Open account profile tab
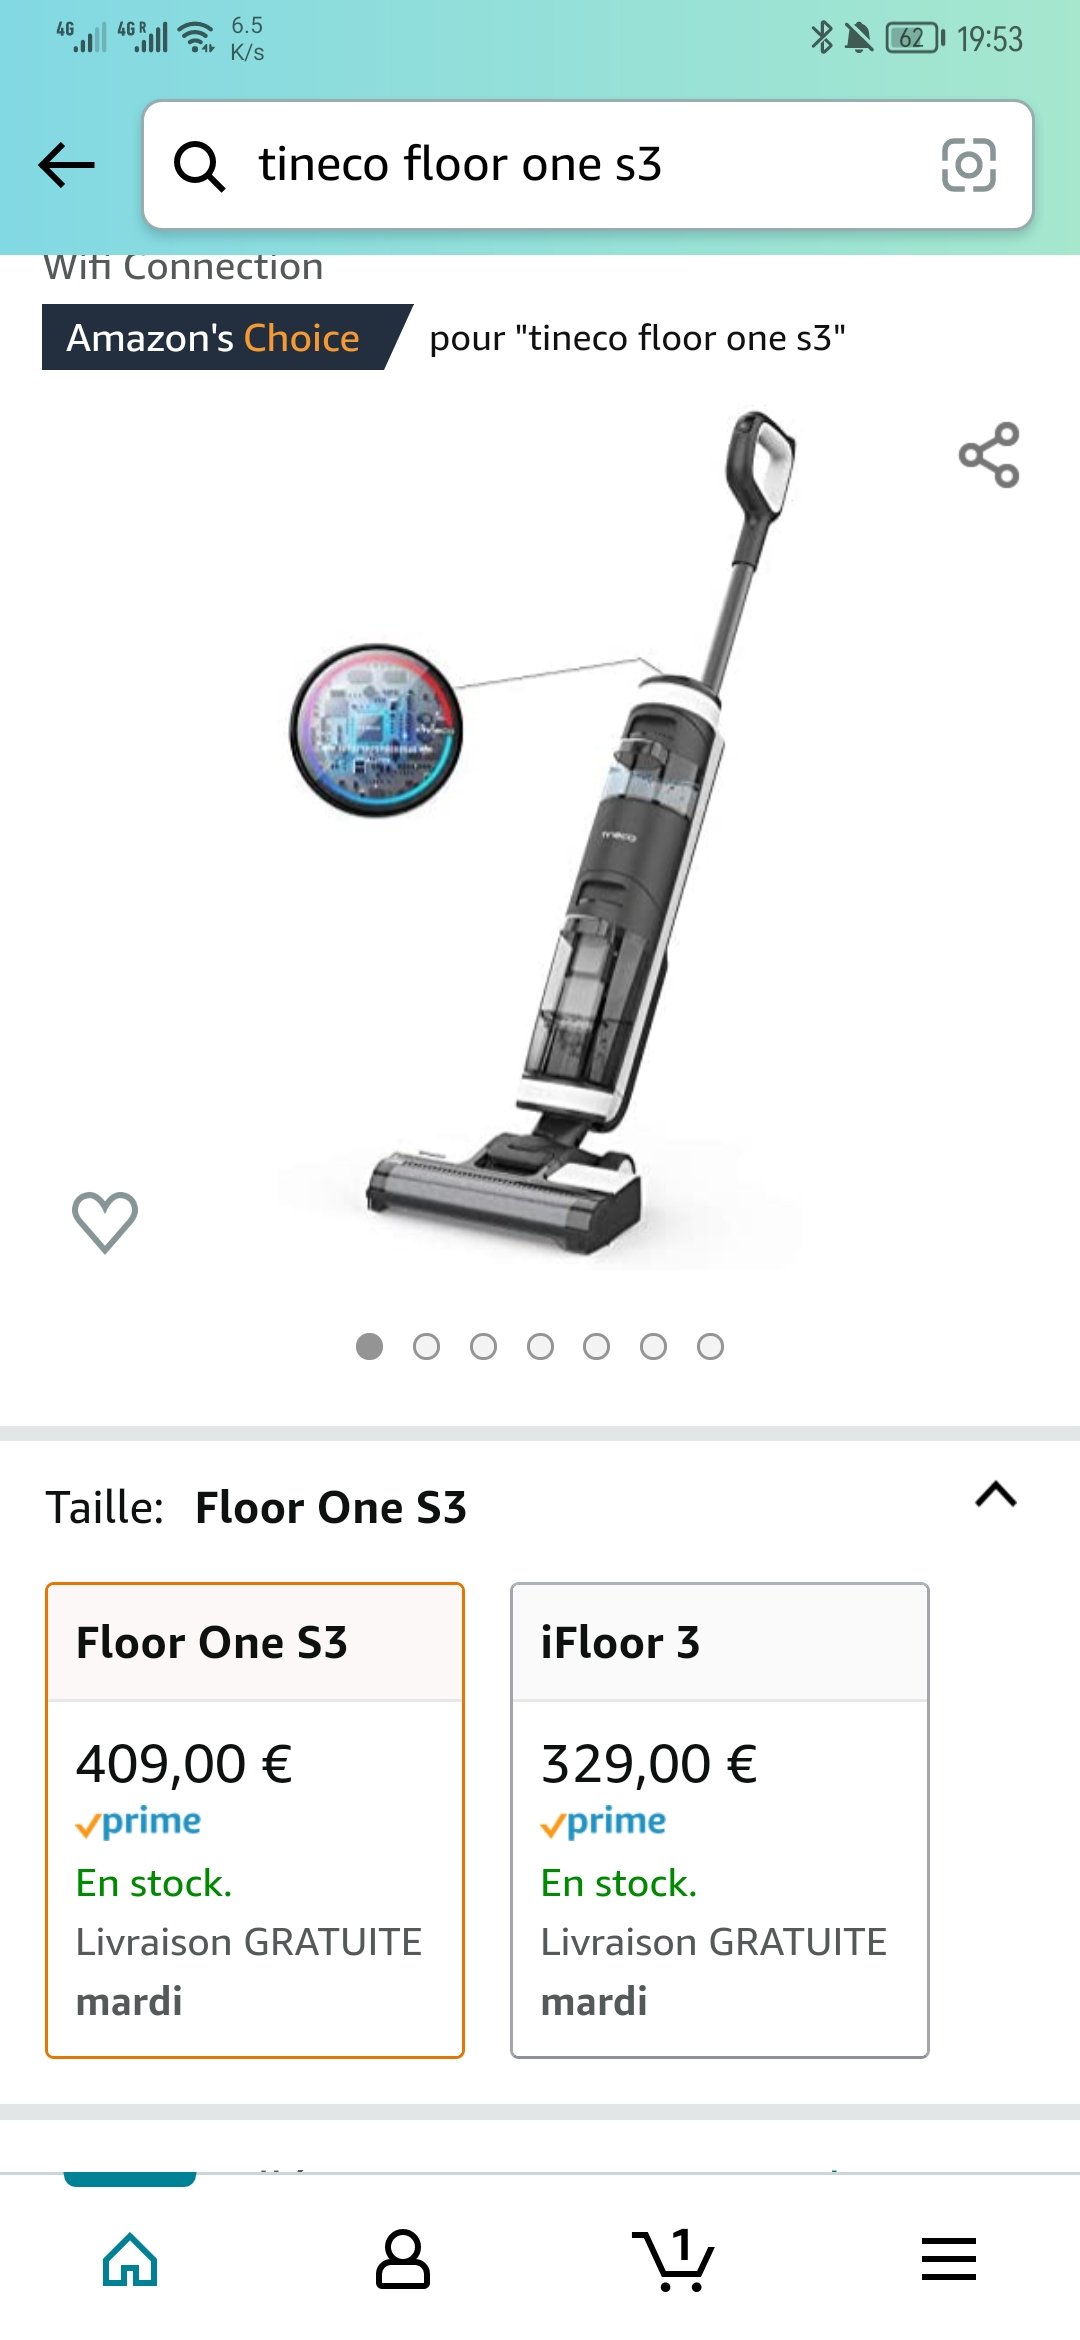1080x2340 pixels. pos(403,2259)
